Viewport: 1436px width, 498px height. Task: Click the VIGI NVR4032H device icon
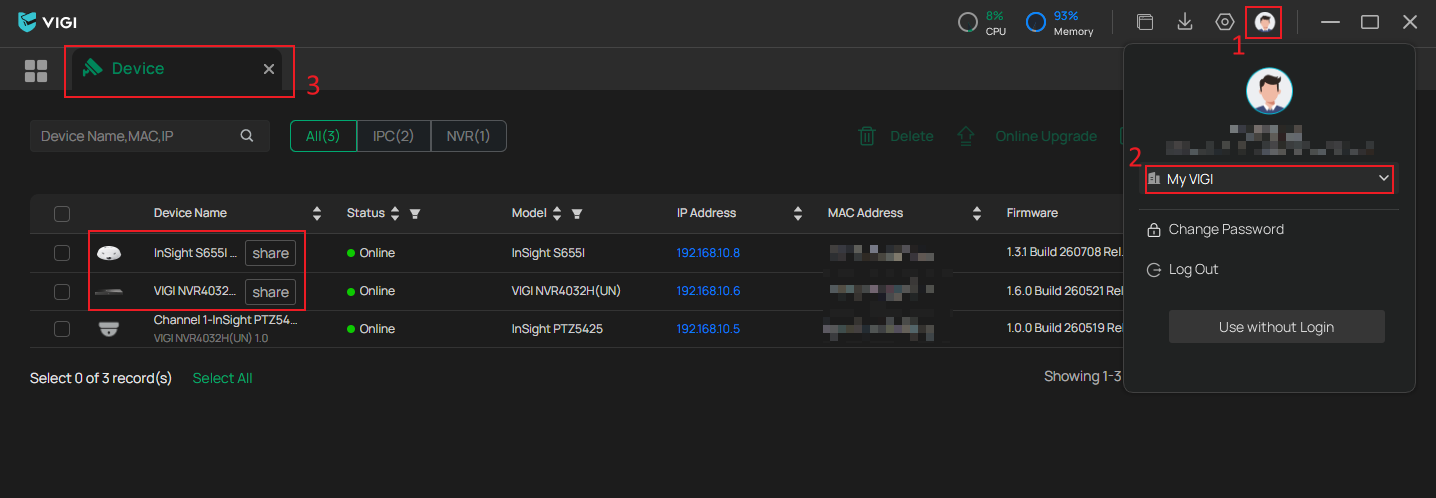point(109,291)
